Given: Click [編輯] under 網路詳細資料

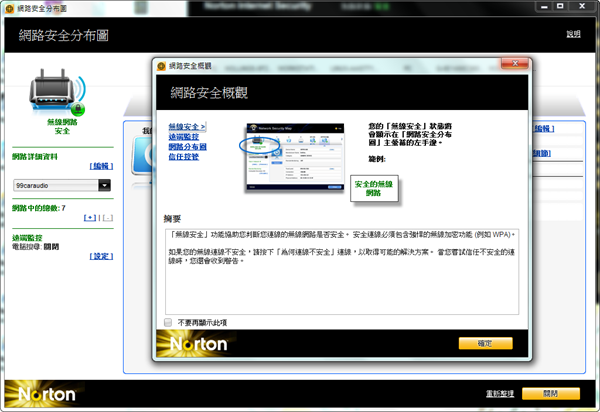Looking at the screenshot, I should [101, 166].
